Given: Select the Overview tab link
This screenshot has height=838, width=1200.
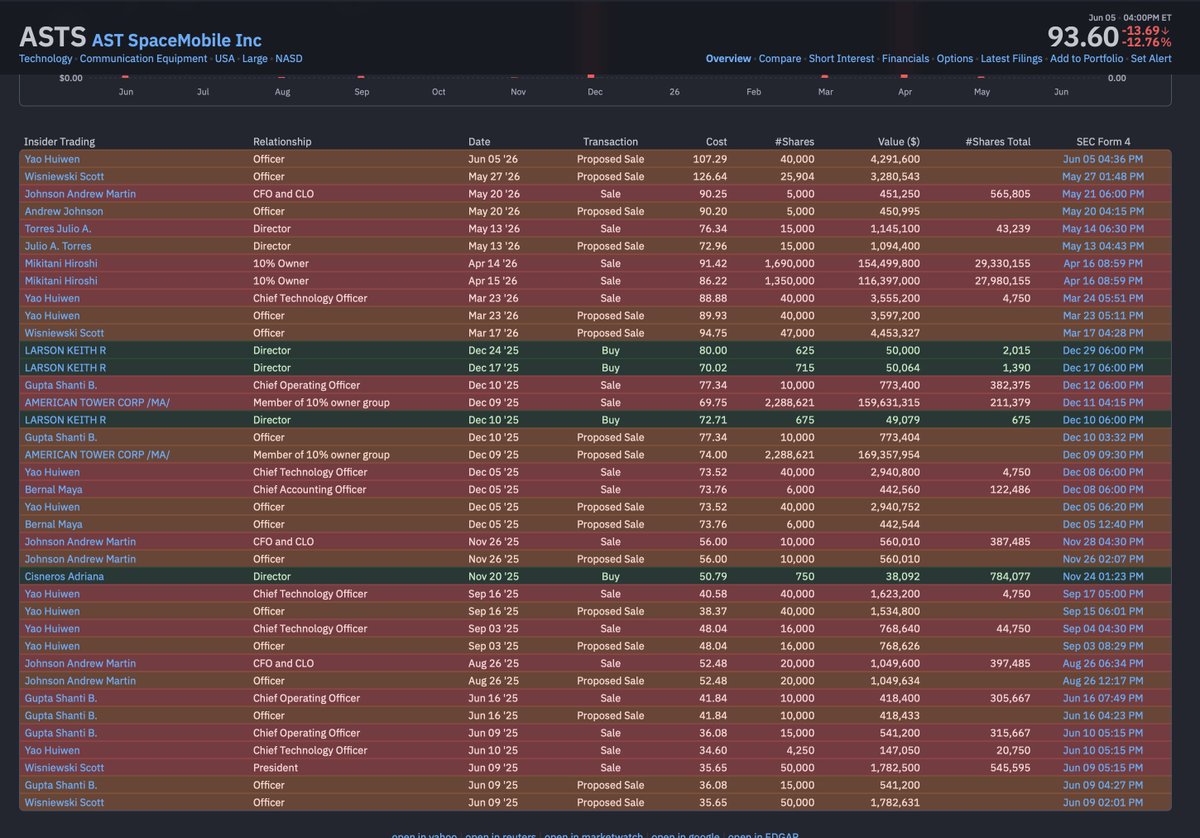Looking at the screenshot, I should click(x=728, y=59).
